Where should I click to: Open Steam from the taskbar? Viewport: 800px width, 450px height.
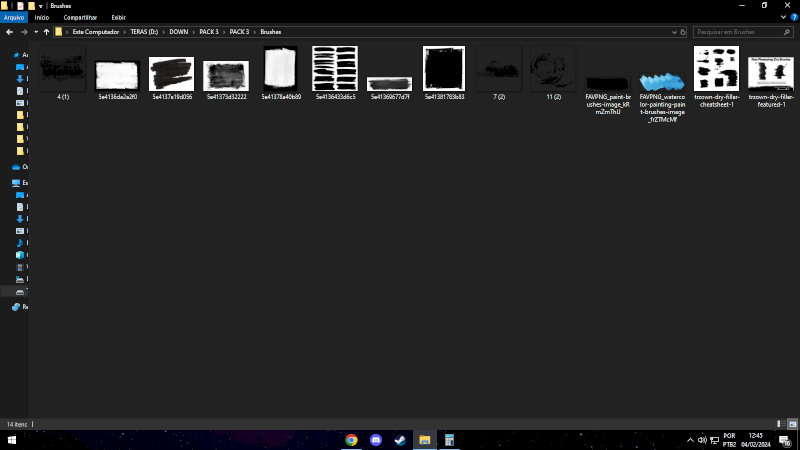pyautogui.click(x=400, y=440)
